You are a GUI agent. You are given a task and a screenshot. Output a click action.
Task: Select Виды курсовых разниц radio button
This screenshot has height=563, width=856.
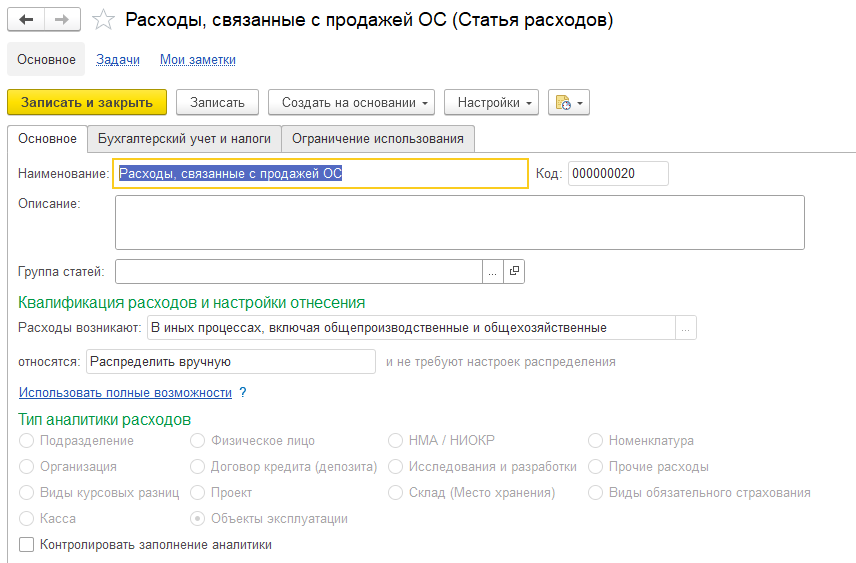(x=27, y=493)
